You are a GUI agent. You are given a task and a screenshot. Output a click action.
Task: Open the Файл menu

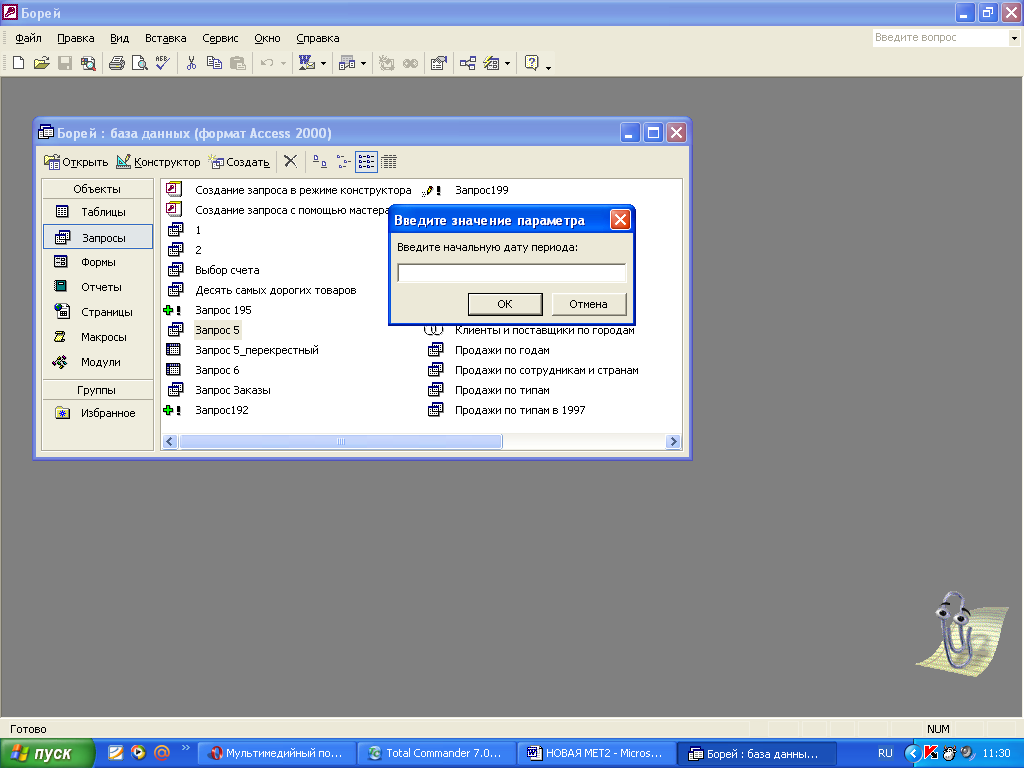tap(28, 38)
